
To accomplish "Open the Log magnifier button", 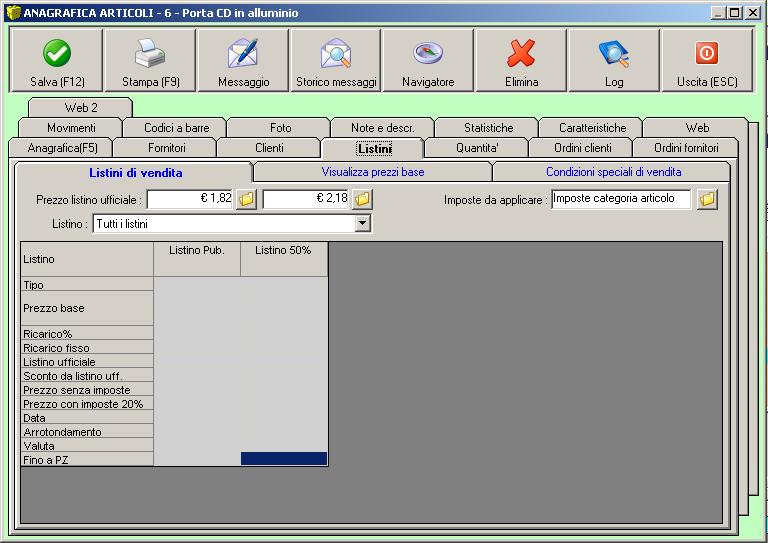I will click(614, 60).
